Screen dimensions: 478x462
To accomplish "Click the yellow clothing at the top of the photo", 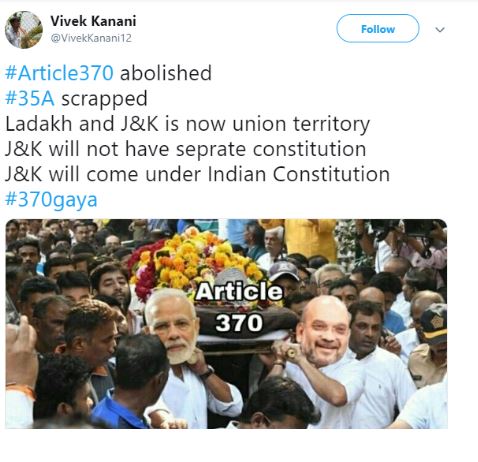I will 308,238.
